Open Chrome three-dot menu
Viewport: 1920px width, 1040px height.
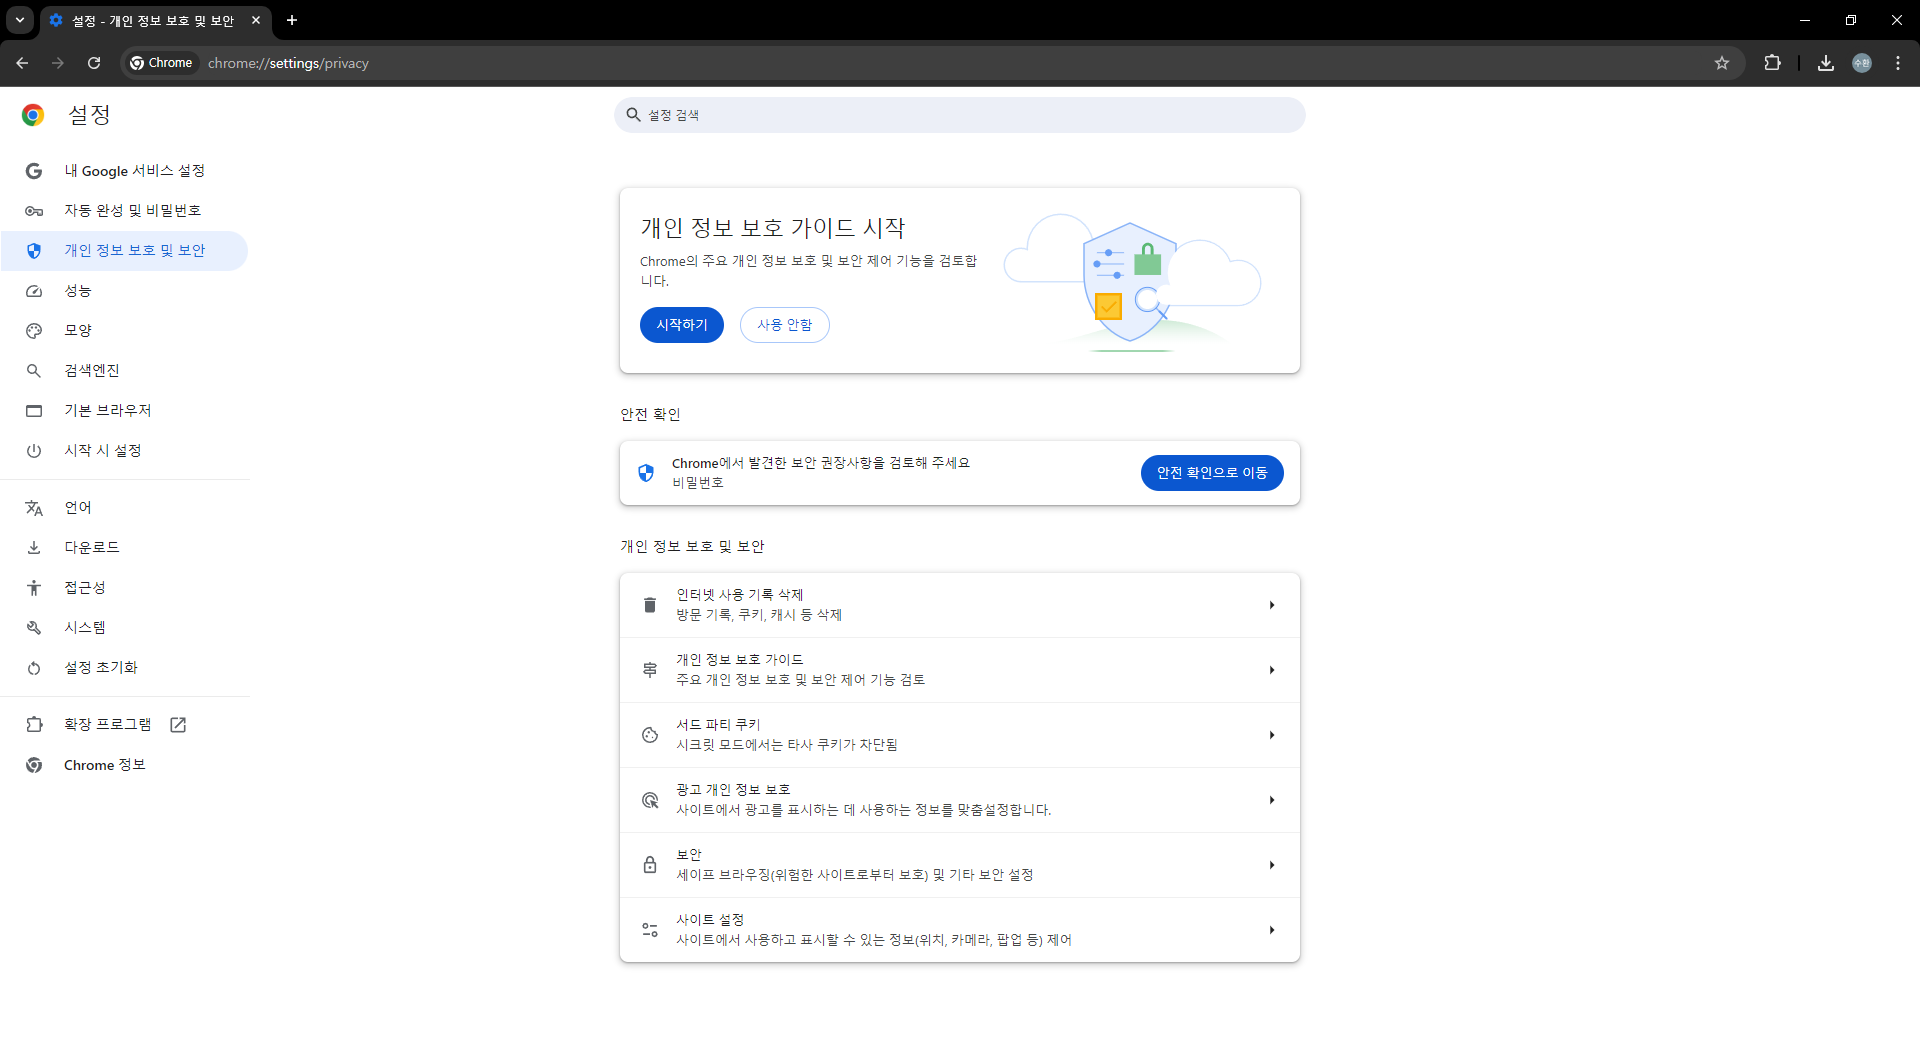tap(1897, 63)
